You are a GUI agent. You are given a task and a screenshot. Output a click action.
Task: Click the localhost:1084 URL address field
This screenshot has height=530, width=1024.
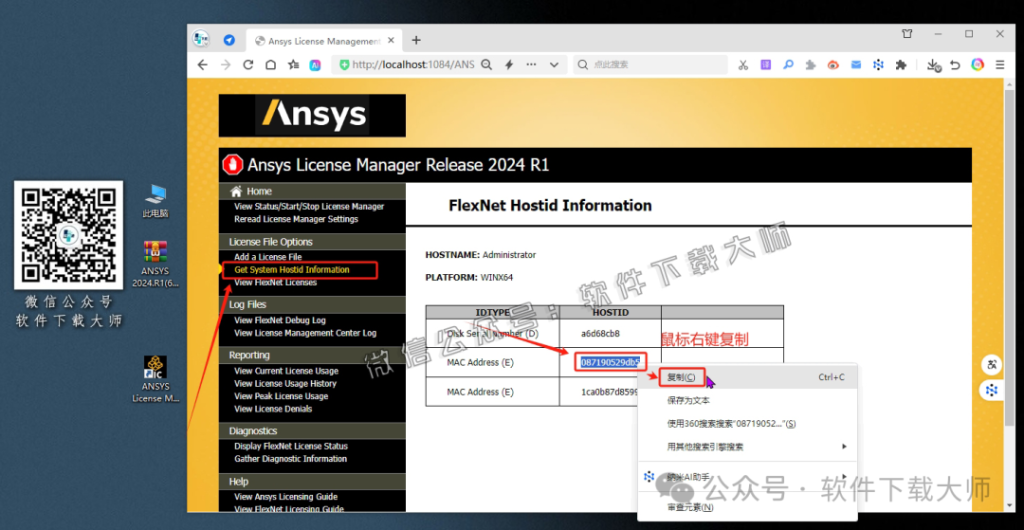click(x=413, y=65)
